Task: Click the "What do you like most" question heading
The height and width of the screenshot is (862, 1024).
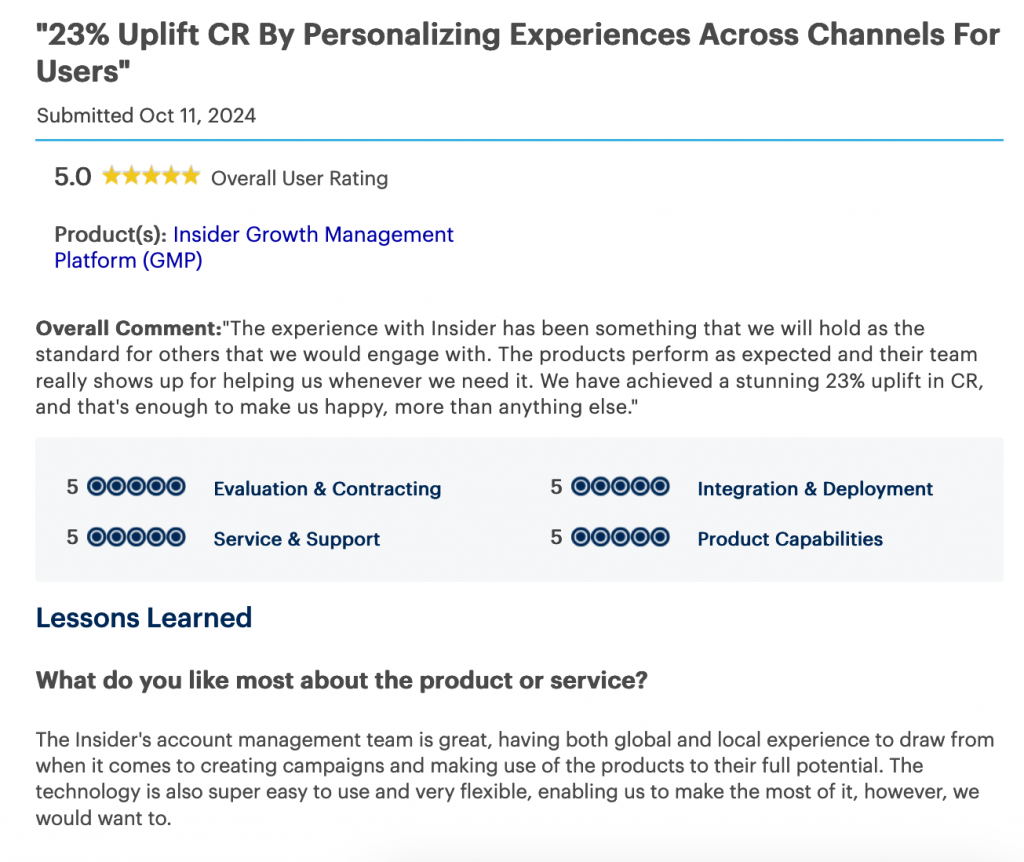Action: 341,681
